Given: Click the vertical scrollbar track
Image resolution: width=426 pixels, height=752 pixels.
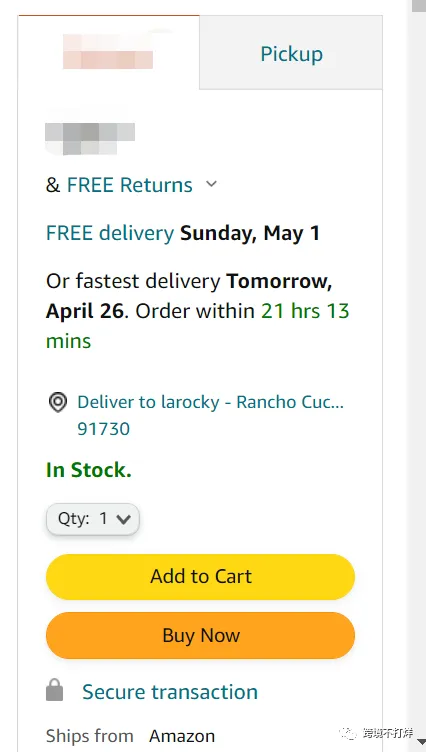Looking at the screenshot, I should [416, 374].
